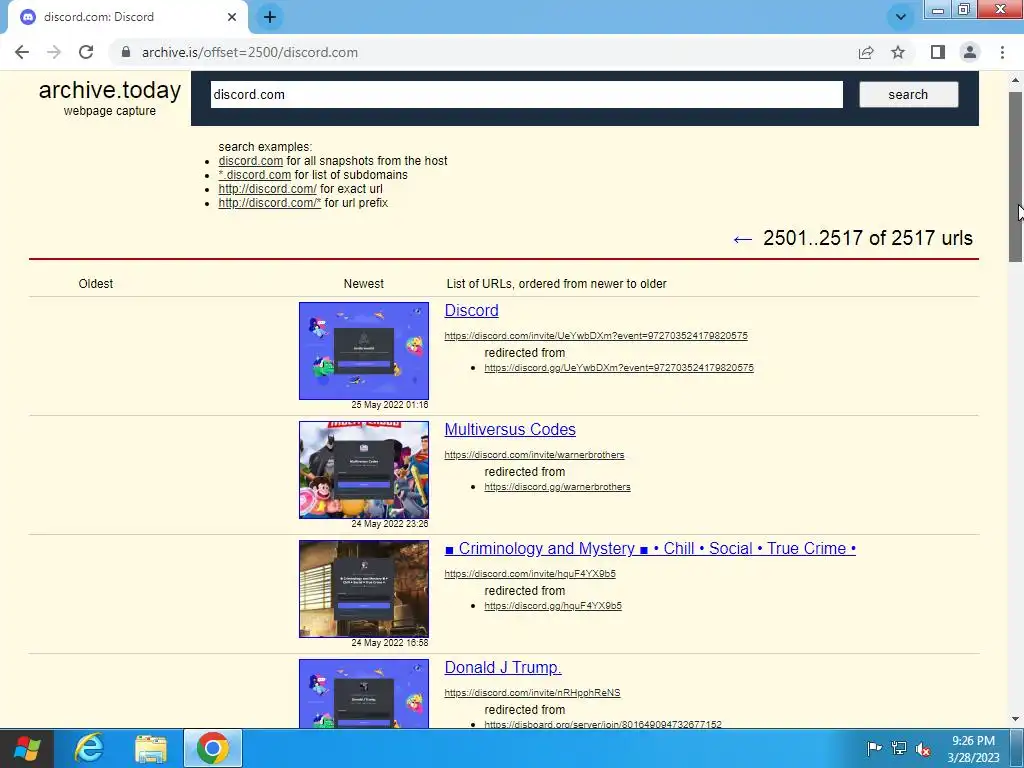1024x768 pixels.
Task: Click the search button
Action: click(x=908, y=95)
